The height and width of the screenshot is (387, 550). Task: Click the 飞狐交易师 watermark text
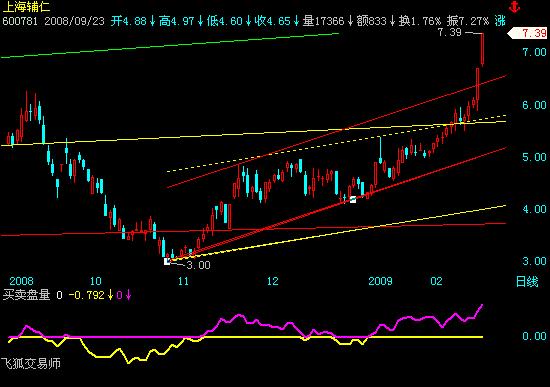[31, 364]
